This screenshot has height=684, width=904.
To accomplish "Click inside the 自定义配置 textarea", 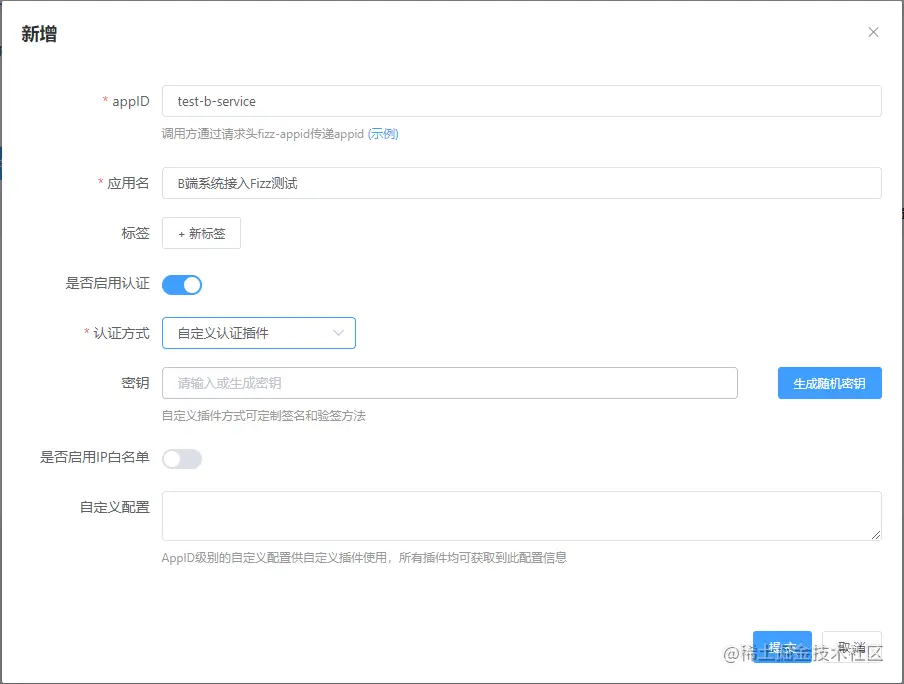I will click(520, 515).
